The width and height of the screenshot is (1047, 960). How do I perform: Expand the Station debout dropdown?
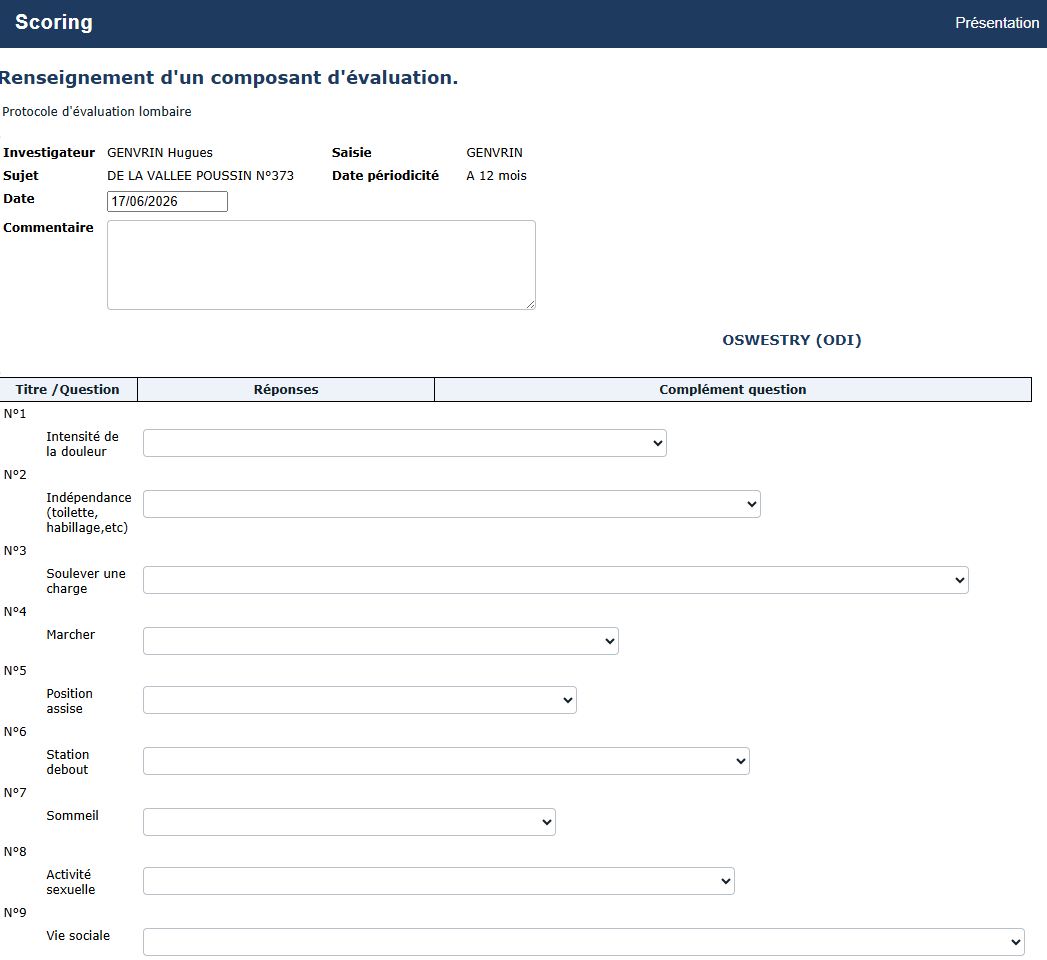pyautogui.click(x=446, y=761)
